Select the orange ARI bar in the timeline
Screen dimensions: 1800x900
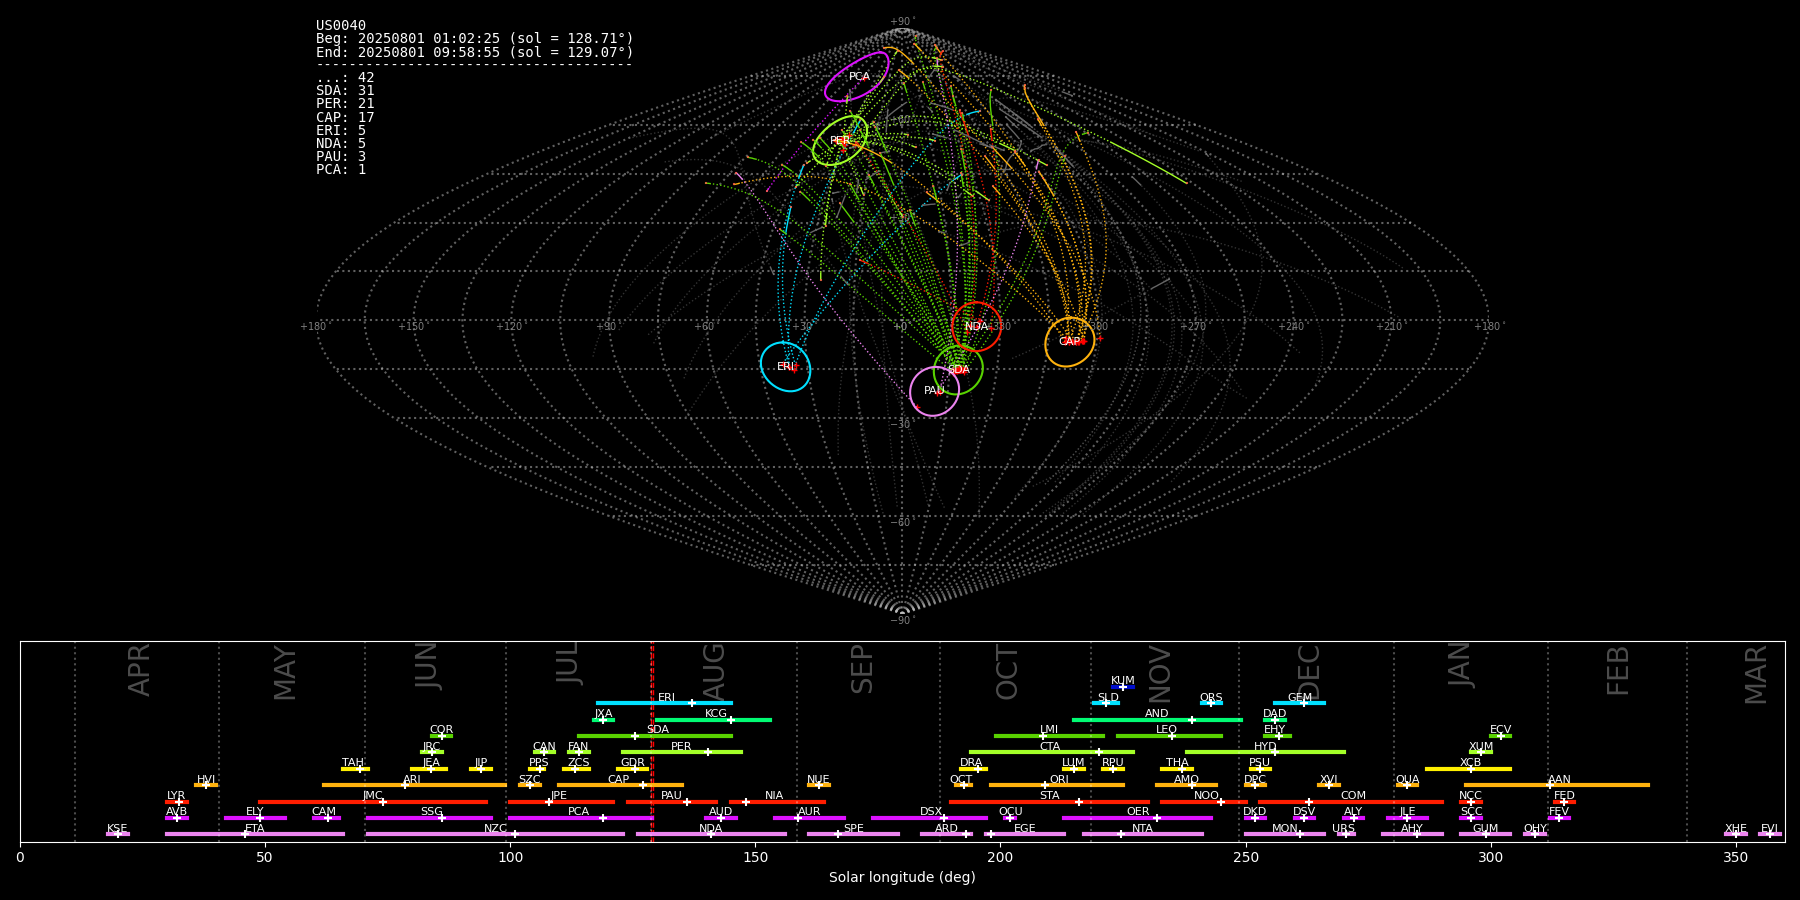(414, 785)
